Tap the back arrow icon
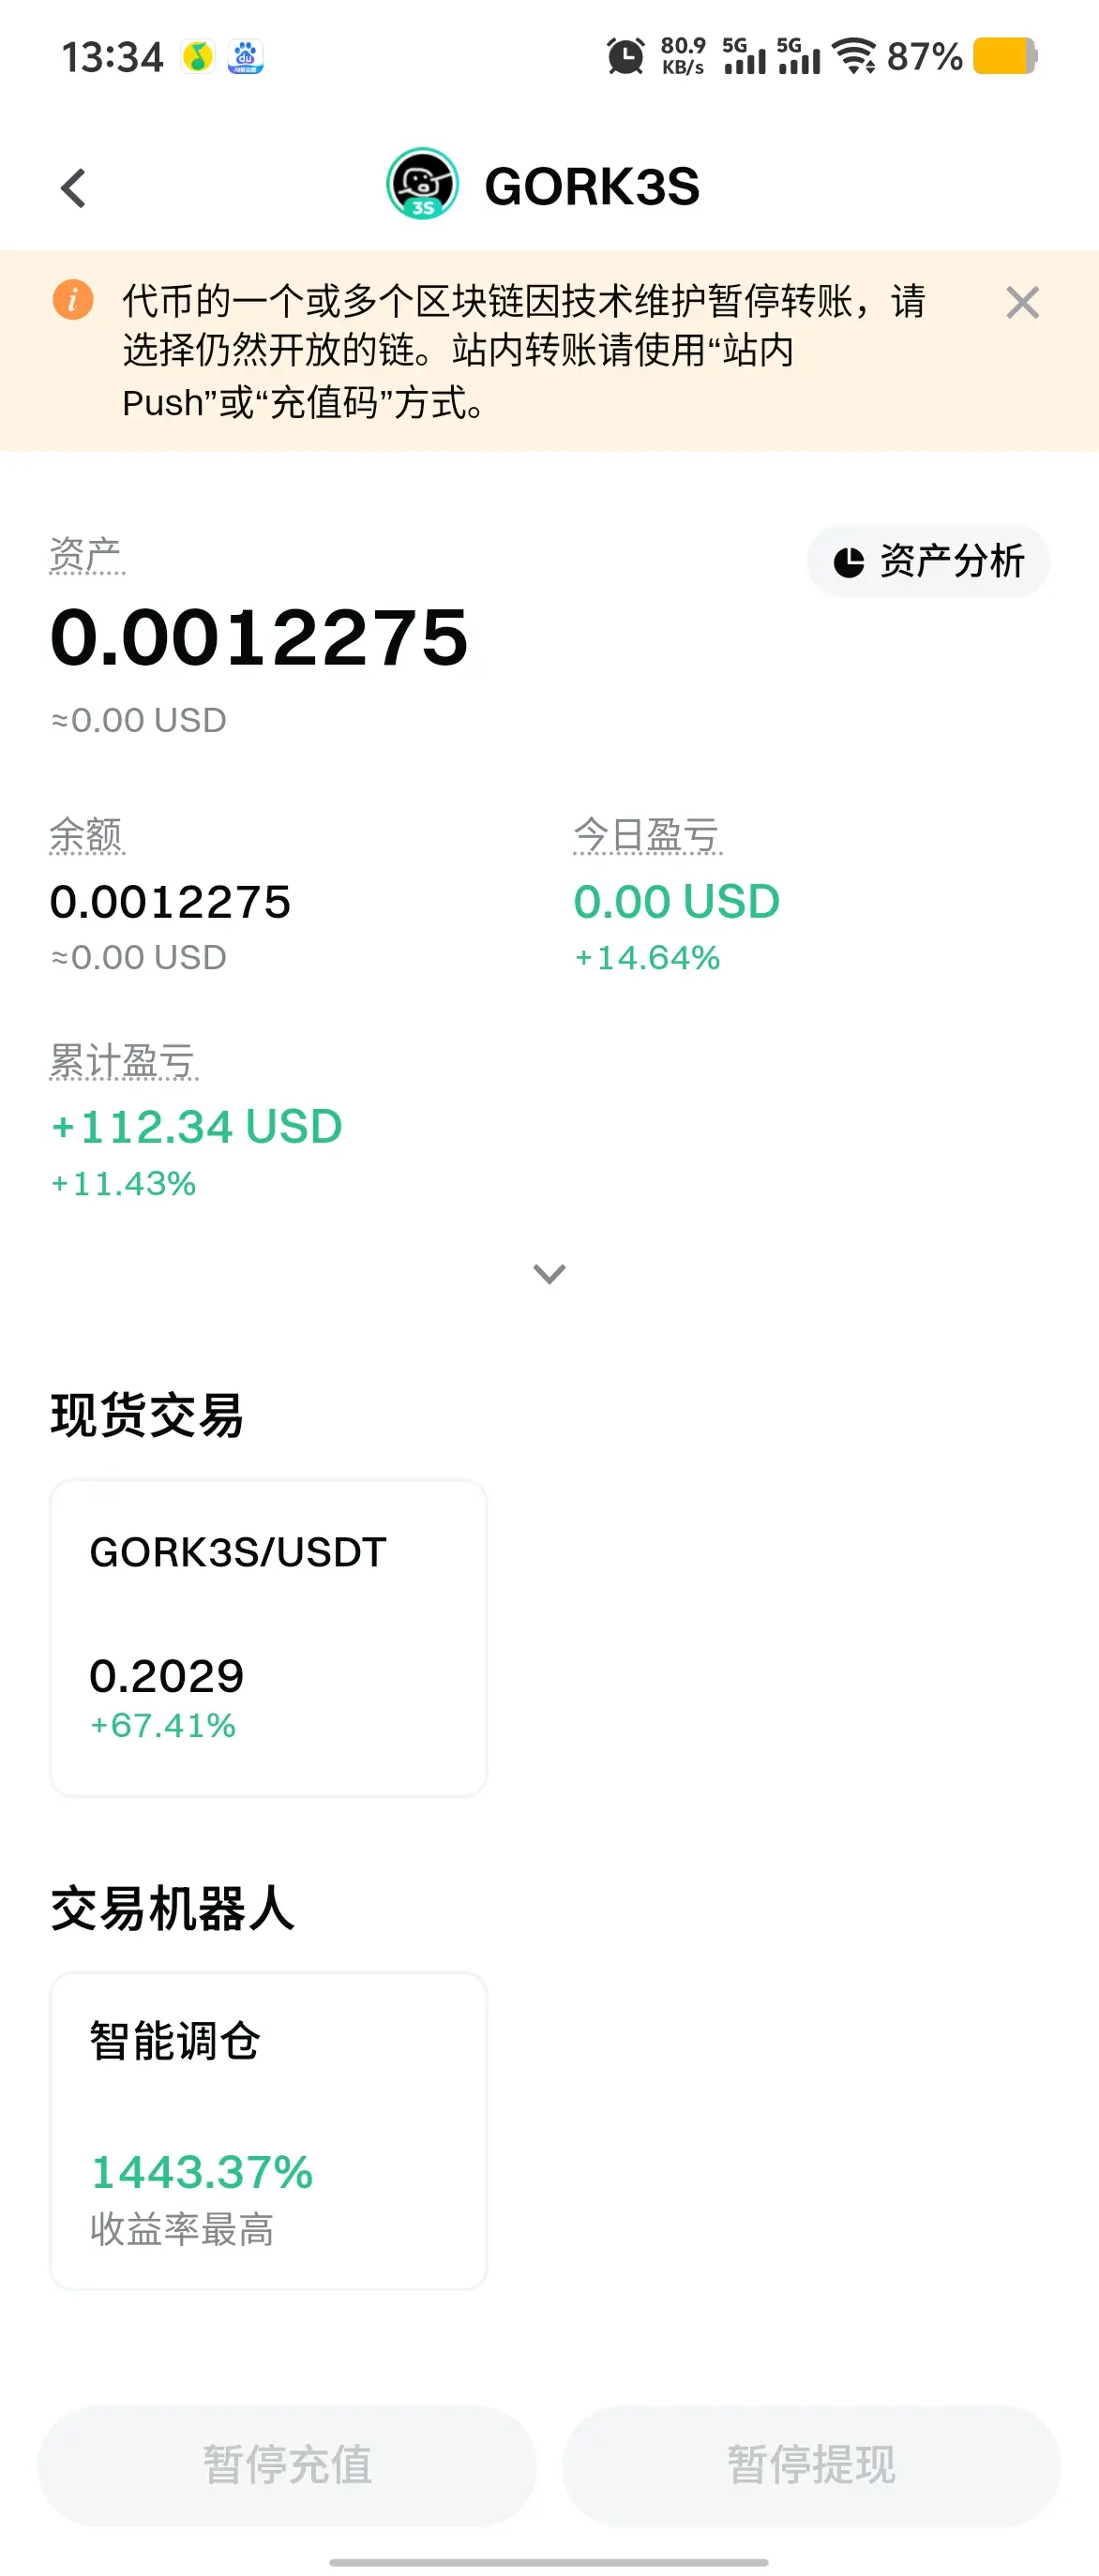Viewport: 1099px width, 2576px height. pyautogui.click(x=73, y=187)
